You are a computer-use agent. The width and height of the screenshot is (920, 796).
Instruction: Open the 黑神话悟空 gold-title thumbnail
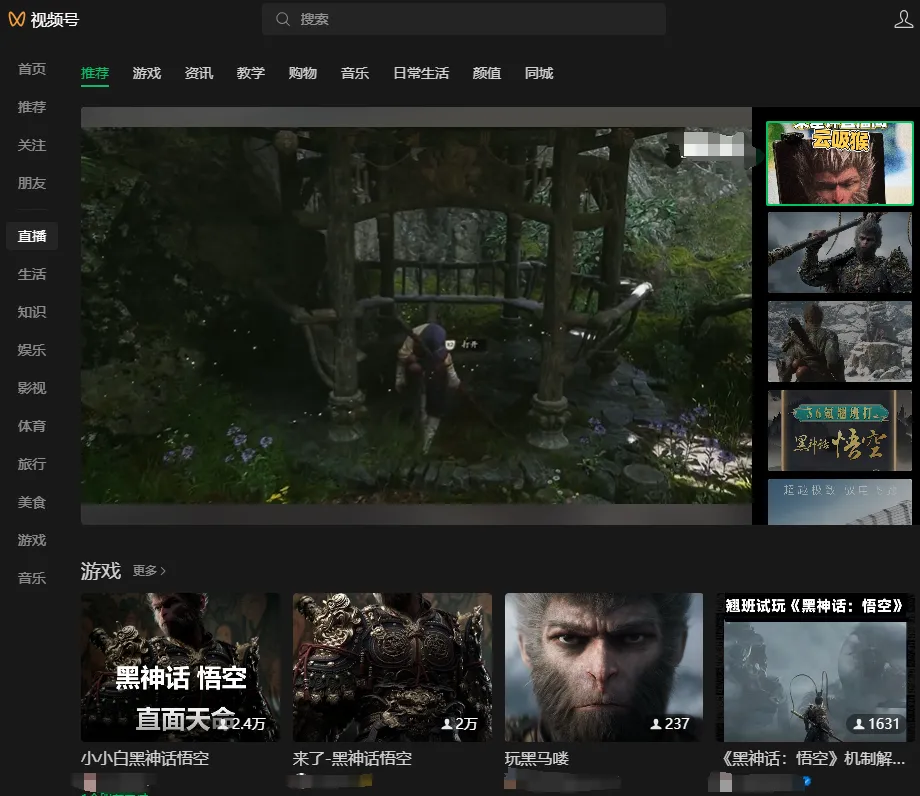coord(839,430)
